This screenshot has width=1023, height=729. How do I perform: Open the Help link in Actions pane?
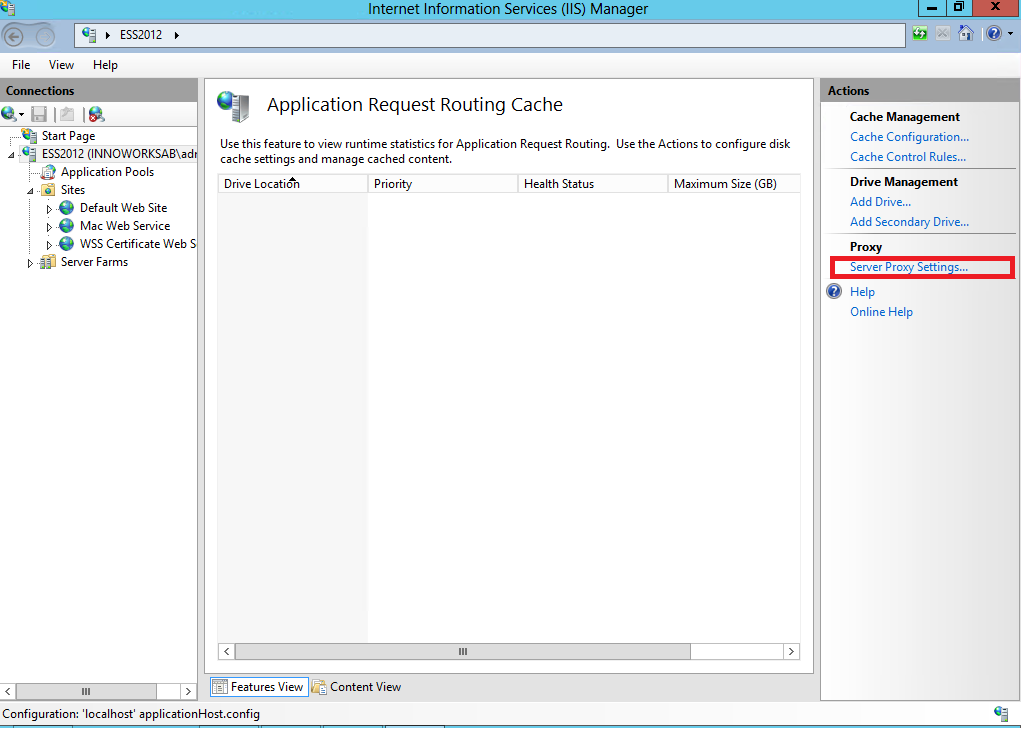point(862,292)
